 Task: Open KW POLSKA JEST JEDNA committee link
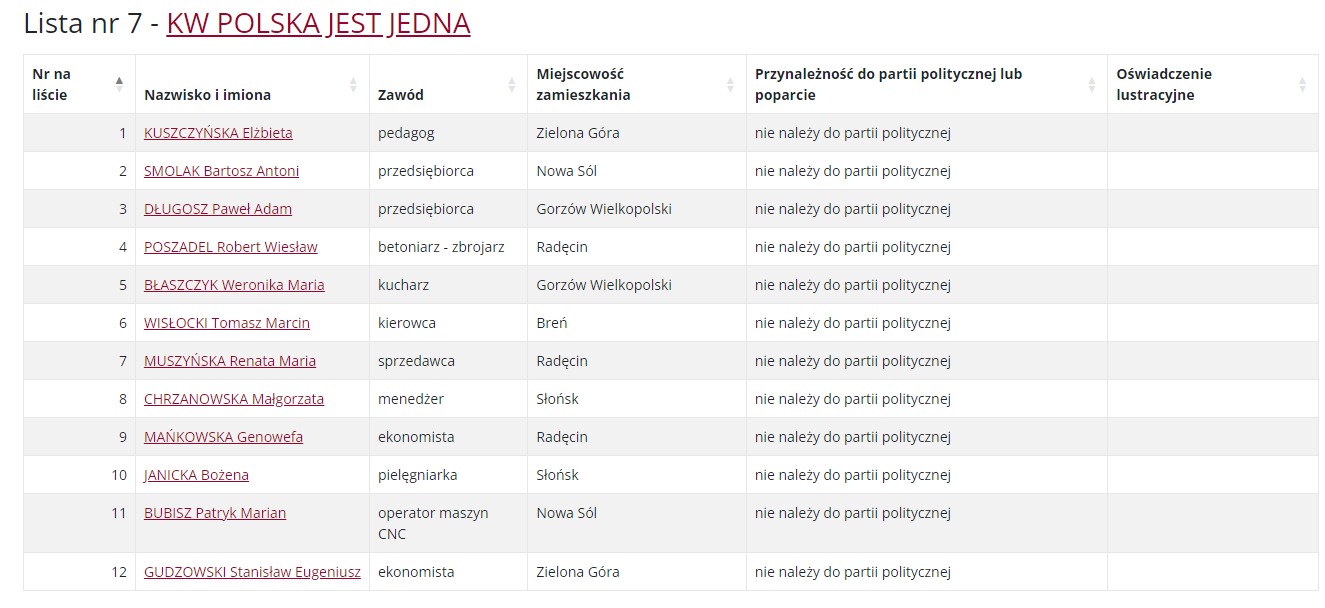pos(318,23)
